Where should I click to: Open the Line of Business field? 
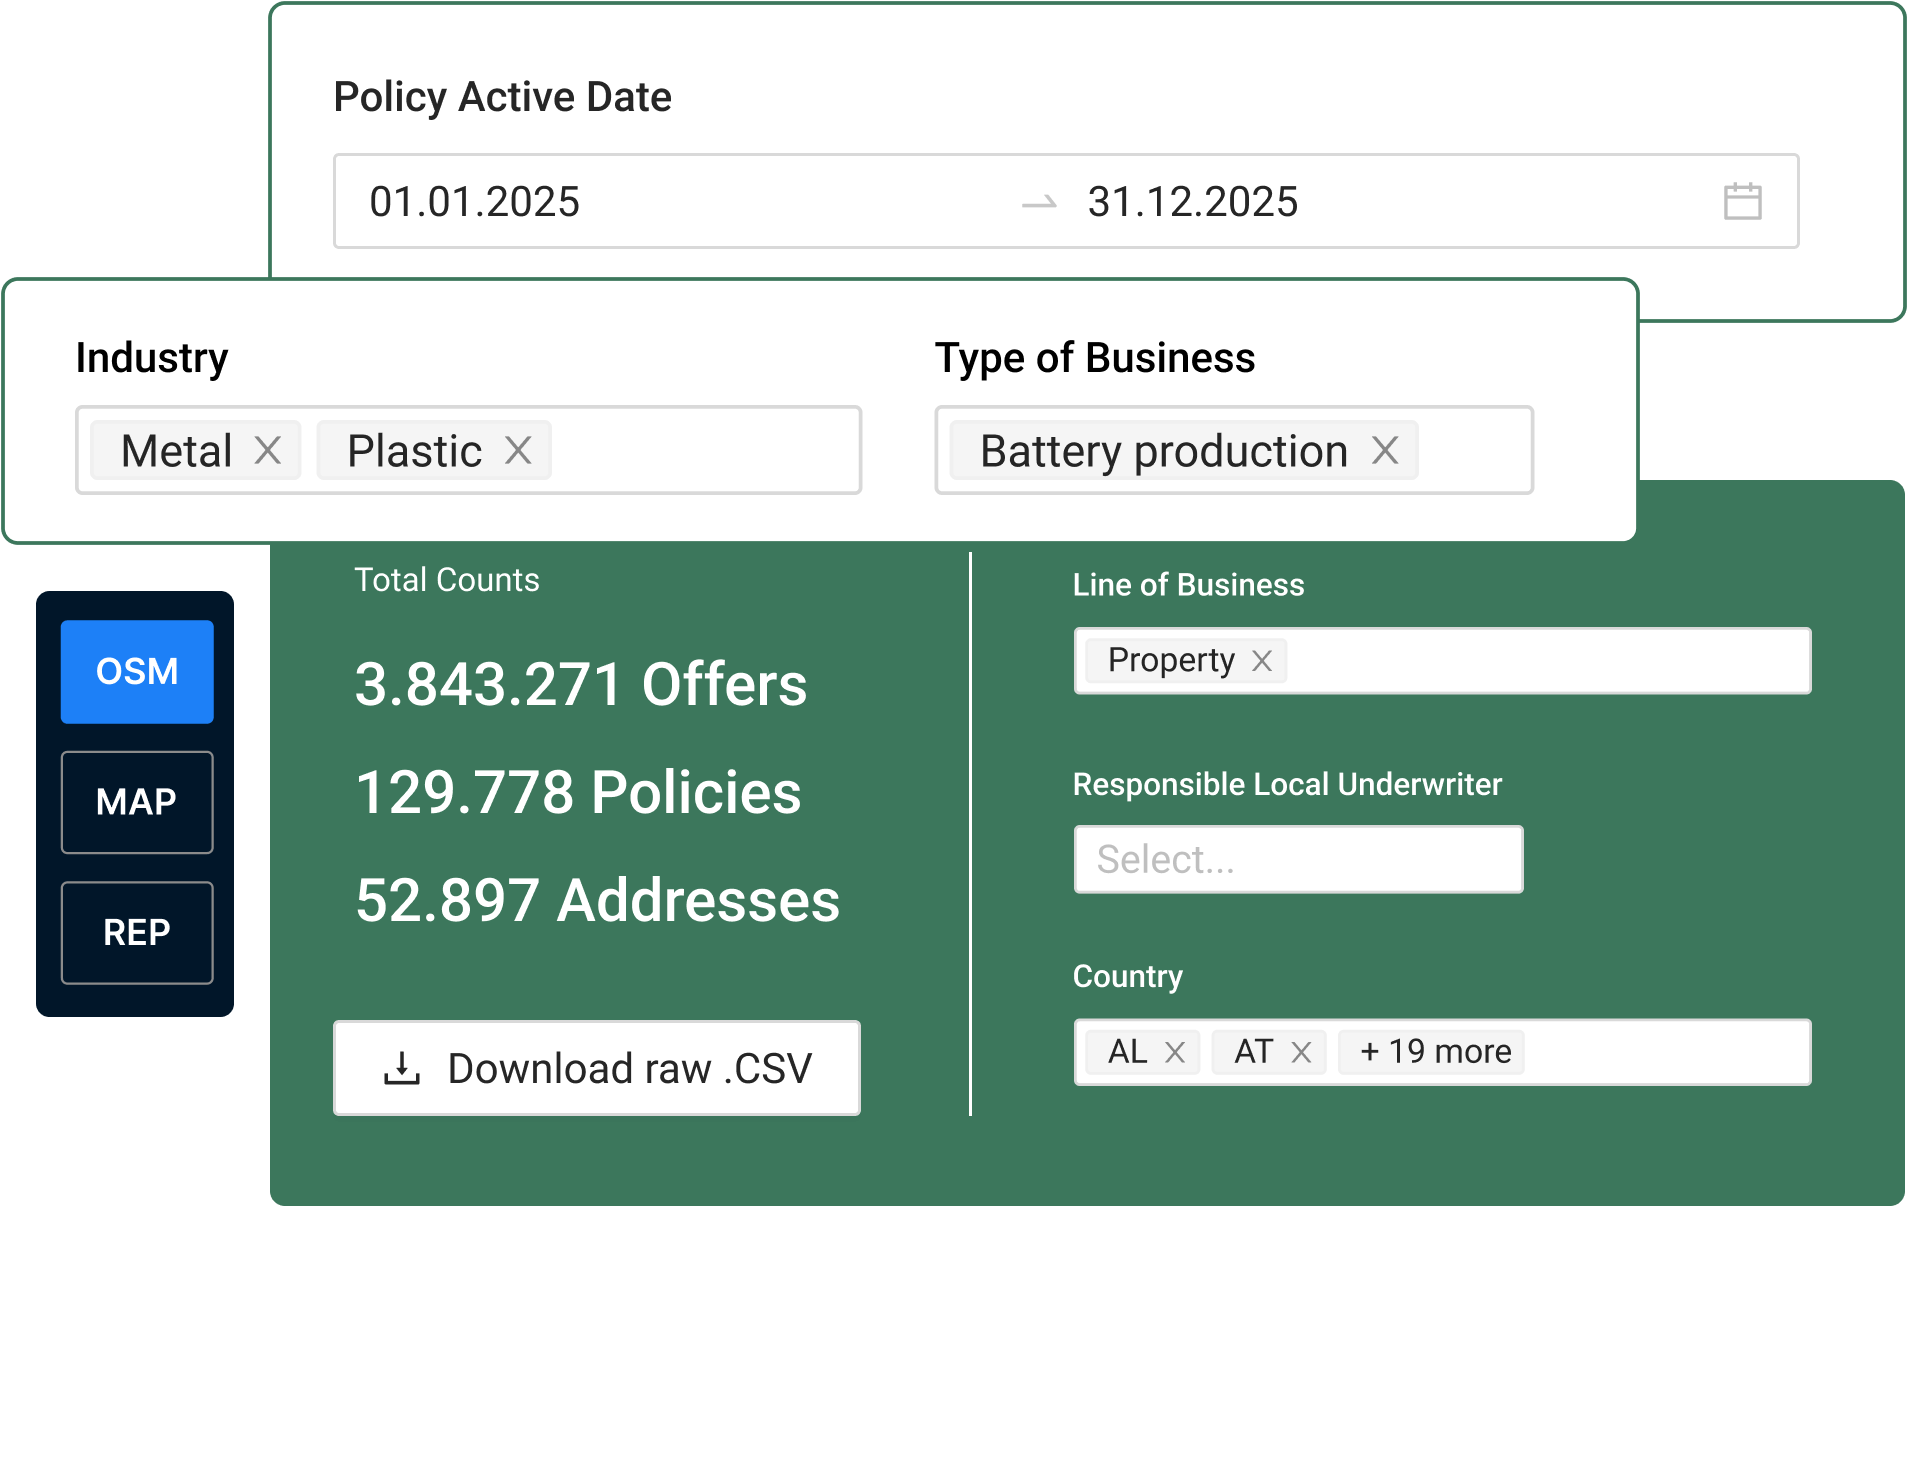coord(1442,660)
